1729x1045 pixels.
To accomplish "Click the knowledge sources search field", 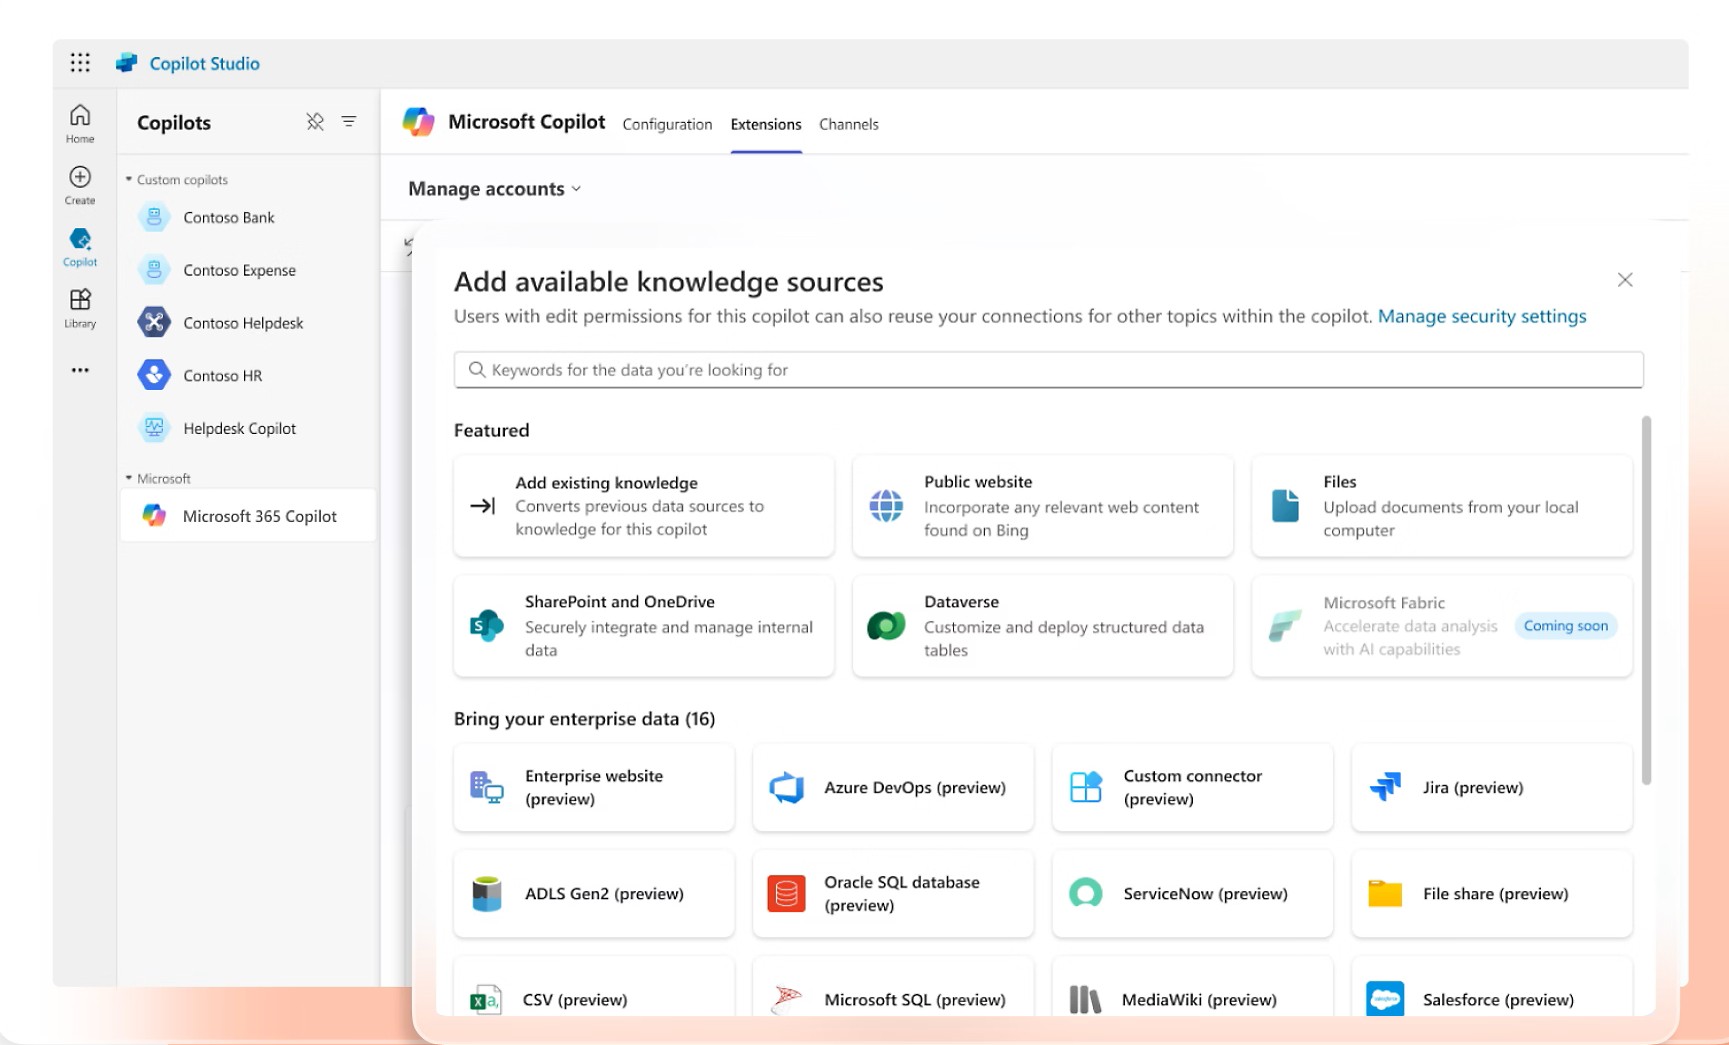I will (1048, 369).
